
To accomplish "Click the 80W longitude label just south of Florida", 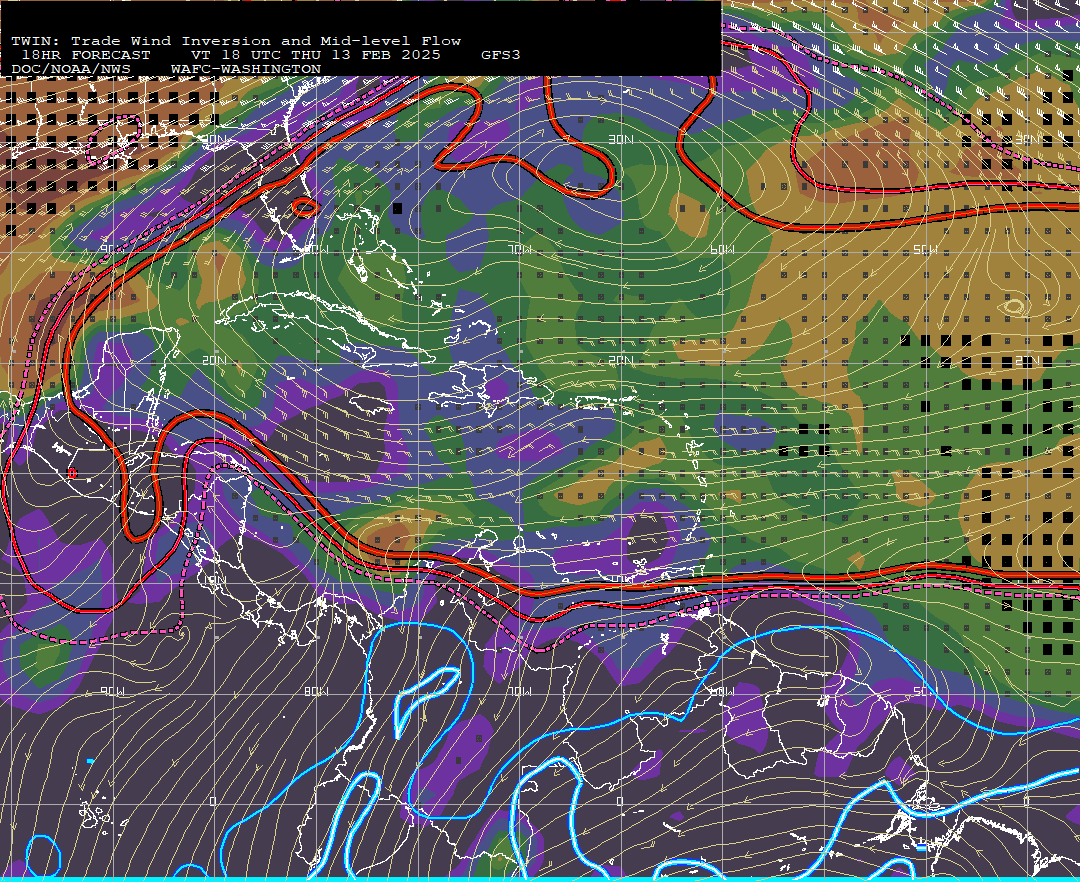I will pos(317,249).
